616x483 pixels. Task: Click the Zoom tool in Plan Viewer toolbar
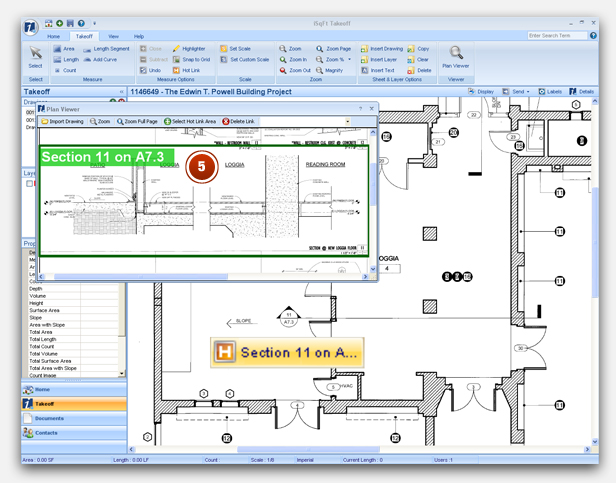point(100,121)
